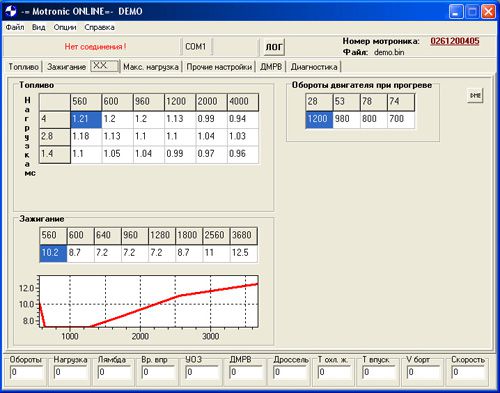Screen dimensions: 500x393
Task: Click the load row header 4
Action: (55, 119)
